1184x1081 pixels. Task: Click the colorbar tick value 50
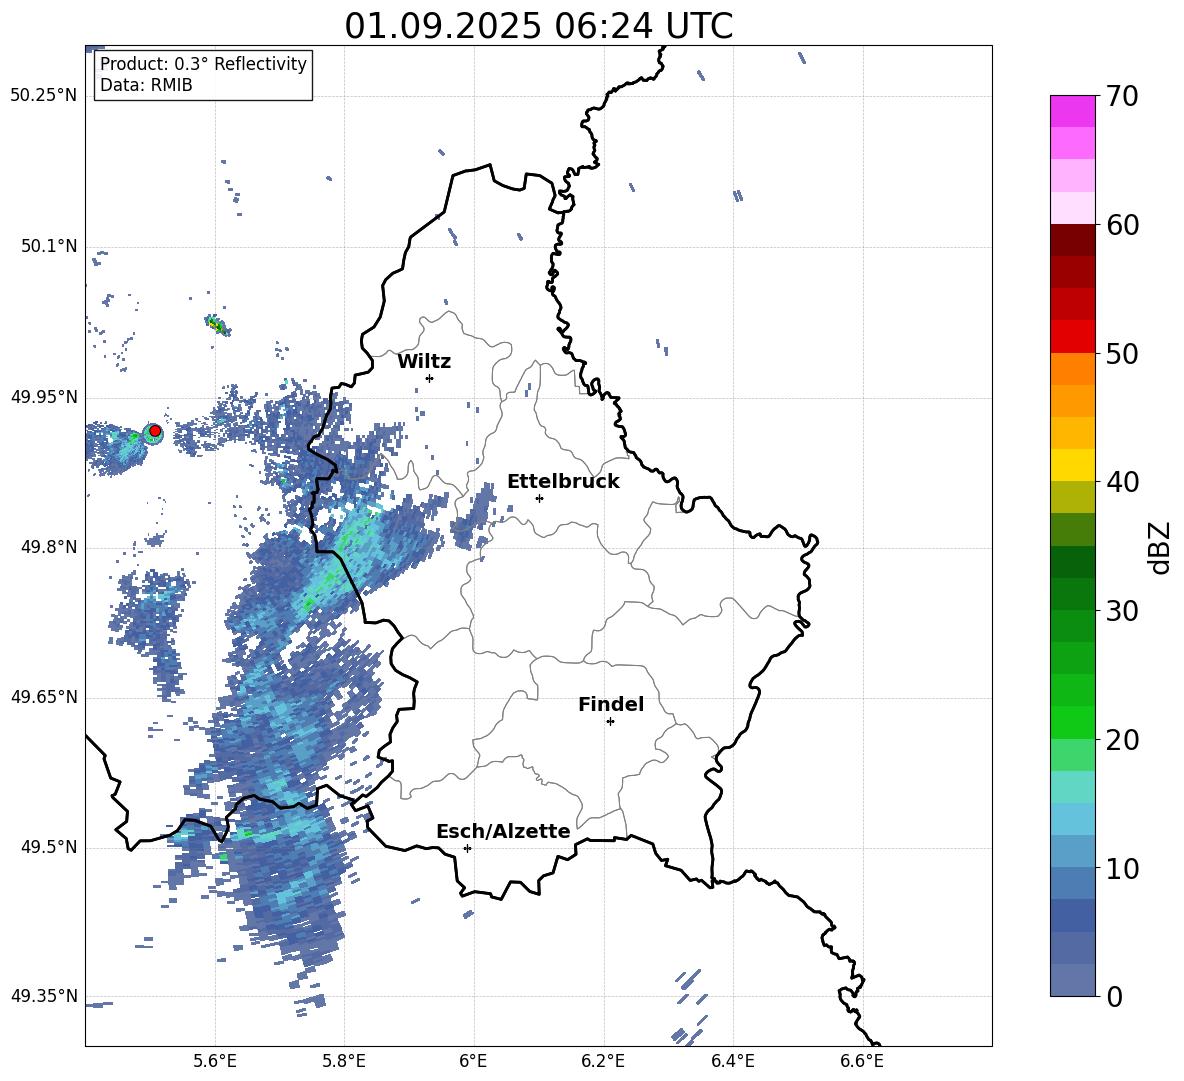point(1122,354)
